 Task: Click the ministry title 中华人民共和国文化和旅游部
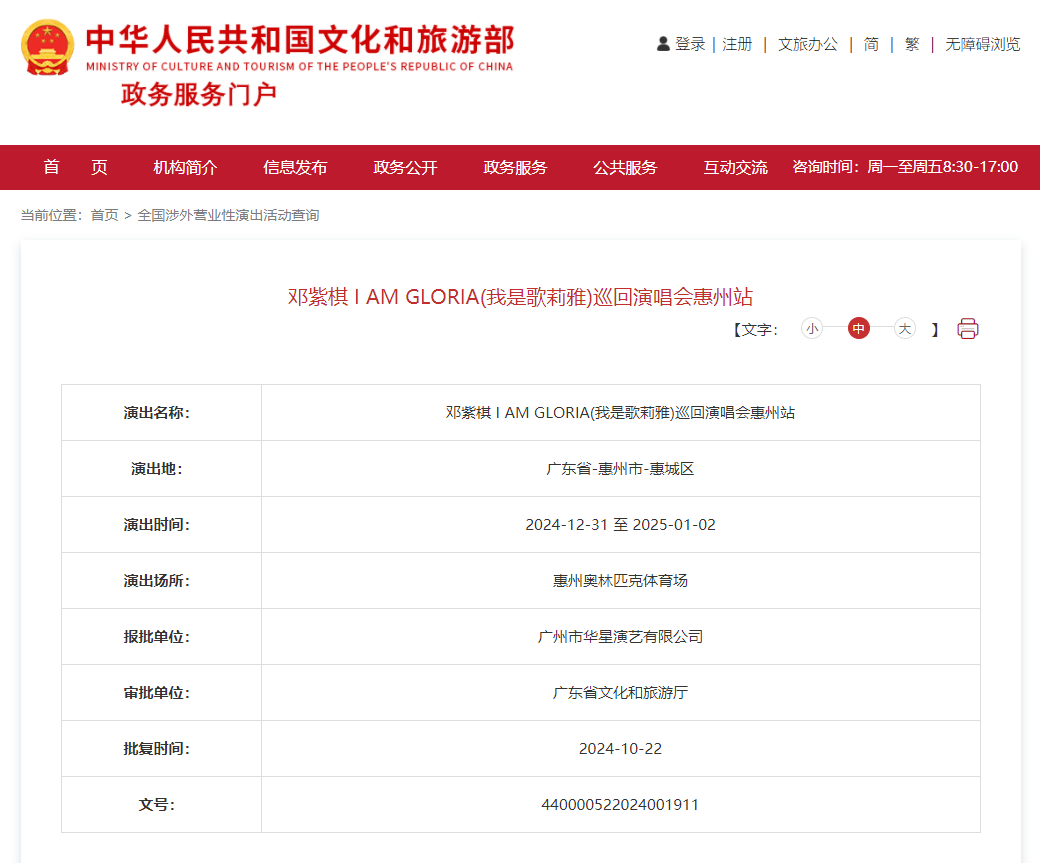[x=300, y=40]
